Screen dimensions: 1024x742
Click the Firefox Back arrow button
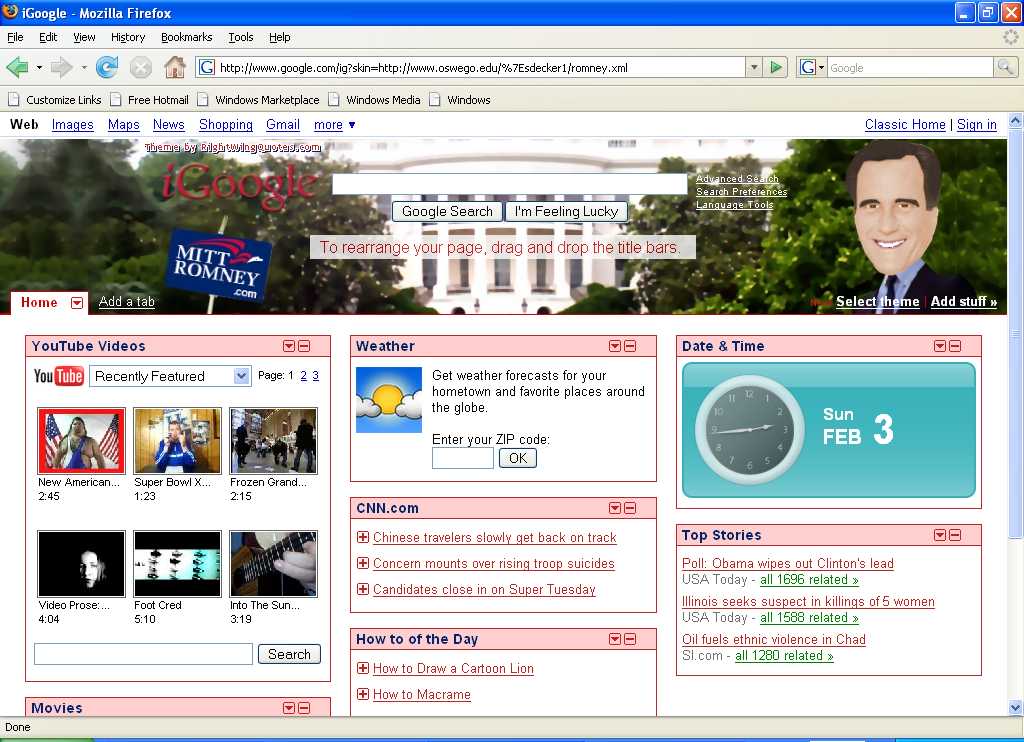(18, 67)
